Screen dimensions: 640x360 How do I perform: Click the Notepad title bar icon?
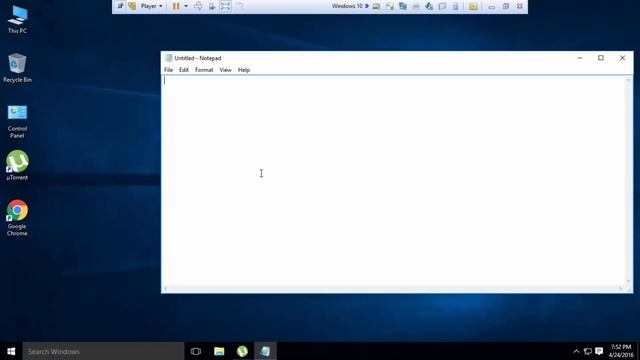[169, 58]
